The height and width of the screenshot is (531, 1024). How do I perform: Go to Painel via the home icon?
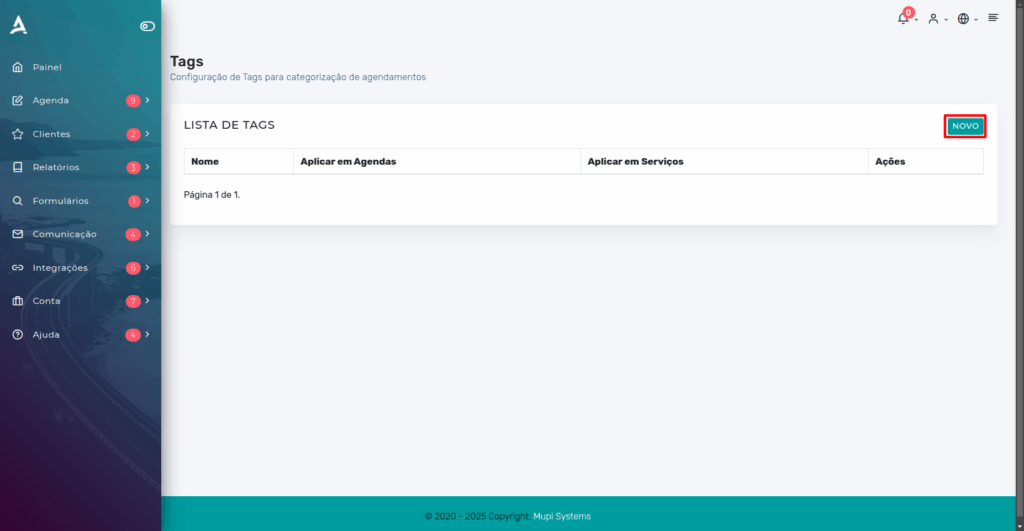coord(18,67)
